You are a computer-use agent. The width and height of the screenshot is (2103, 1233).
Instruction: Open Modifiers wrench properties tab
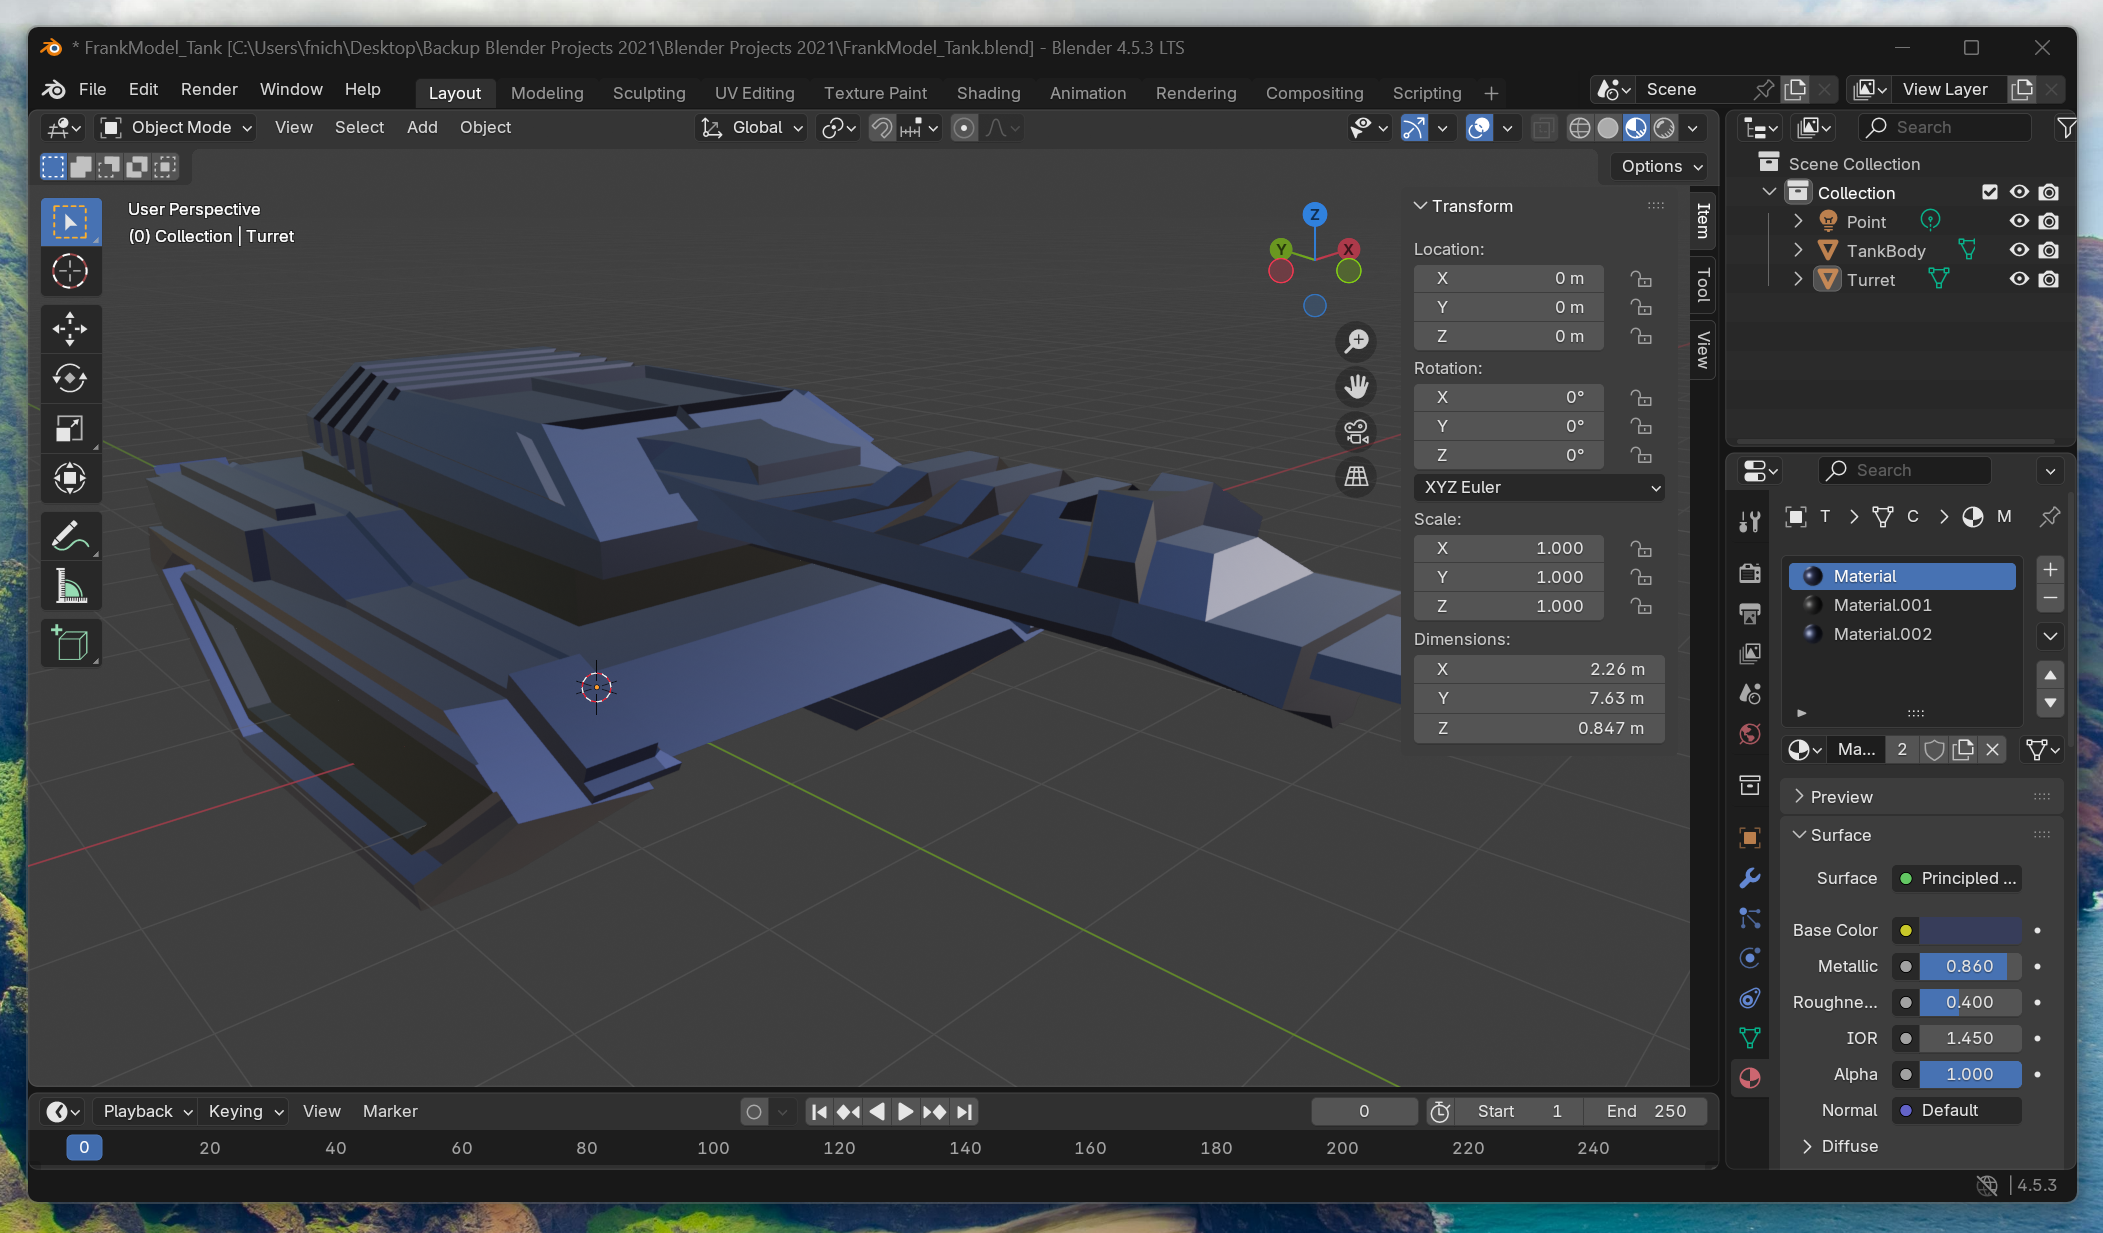click(1749, 878)
